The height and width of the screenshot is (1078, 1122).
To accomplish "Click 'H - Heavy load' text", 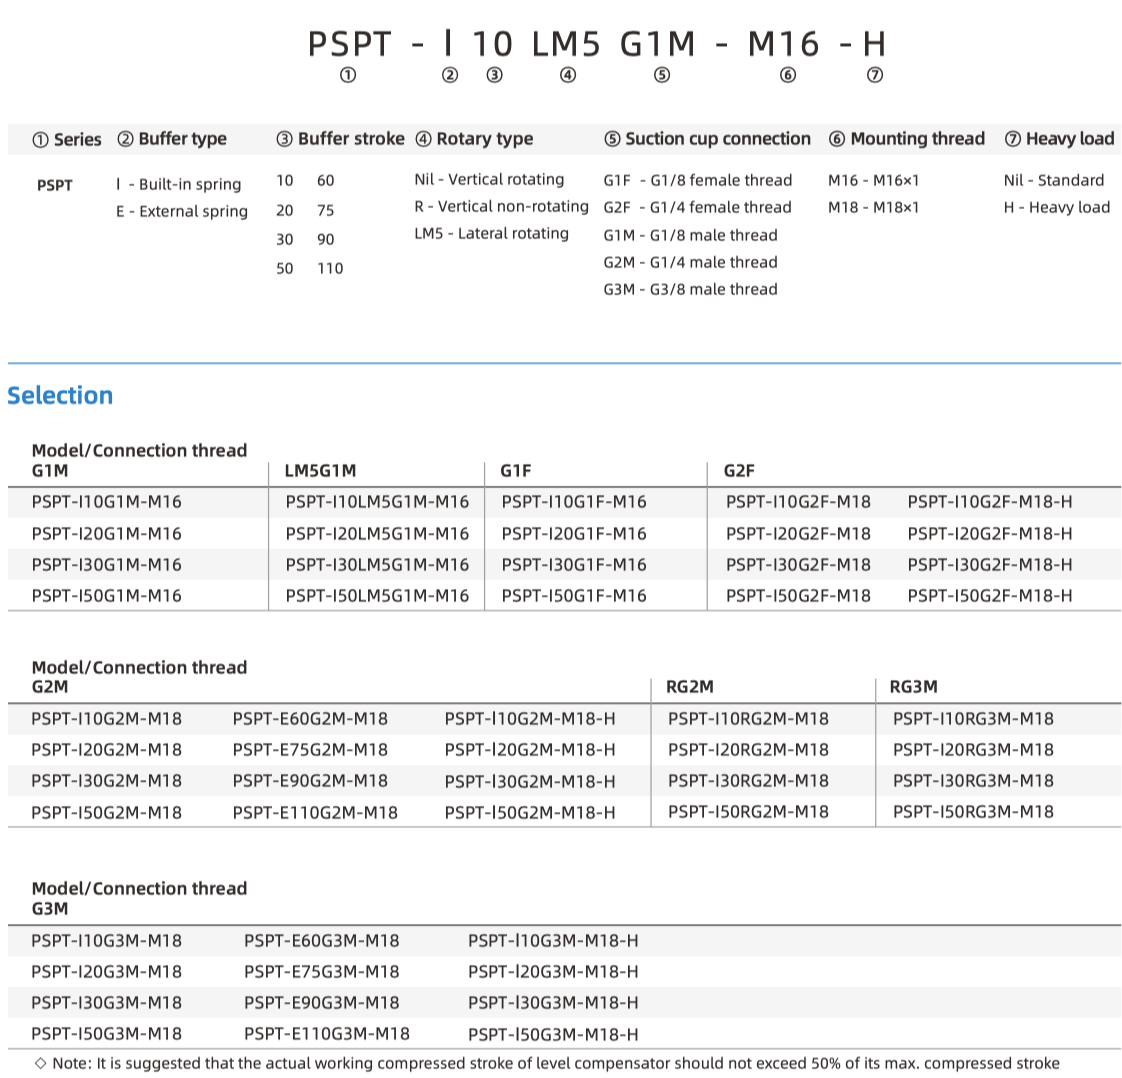I will [1057, 207].
